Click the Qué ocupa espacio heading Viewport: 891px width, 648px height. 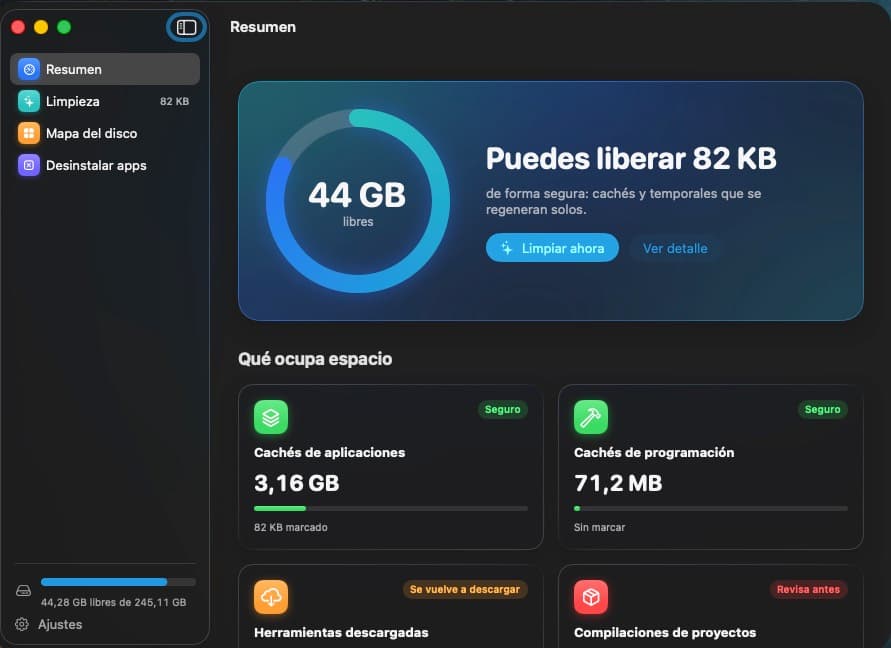coord(315,359)
